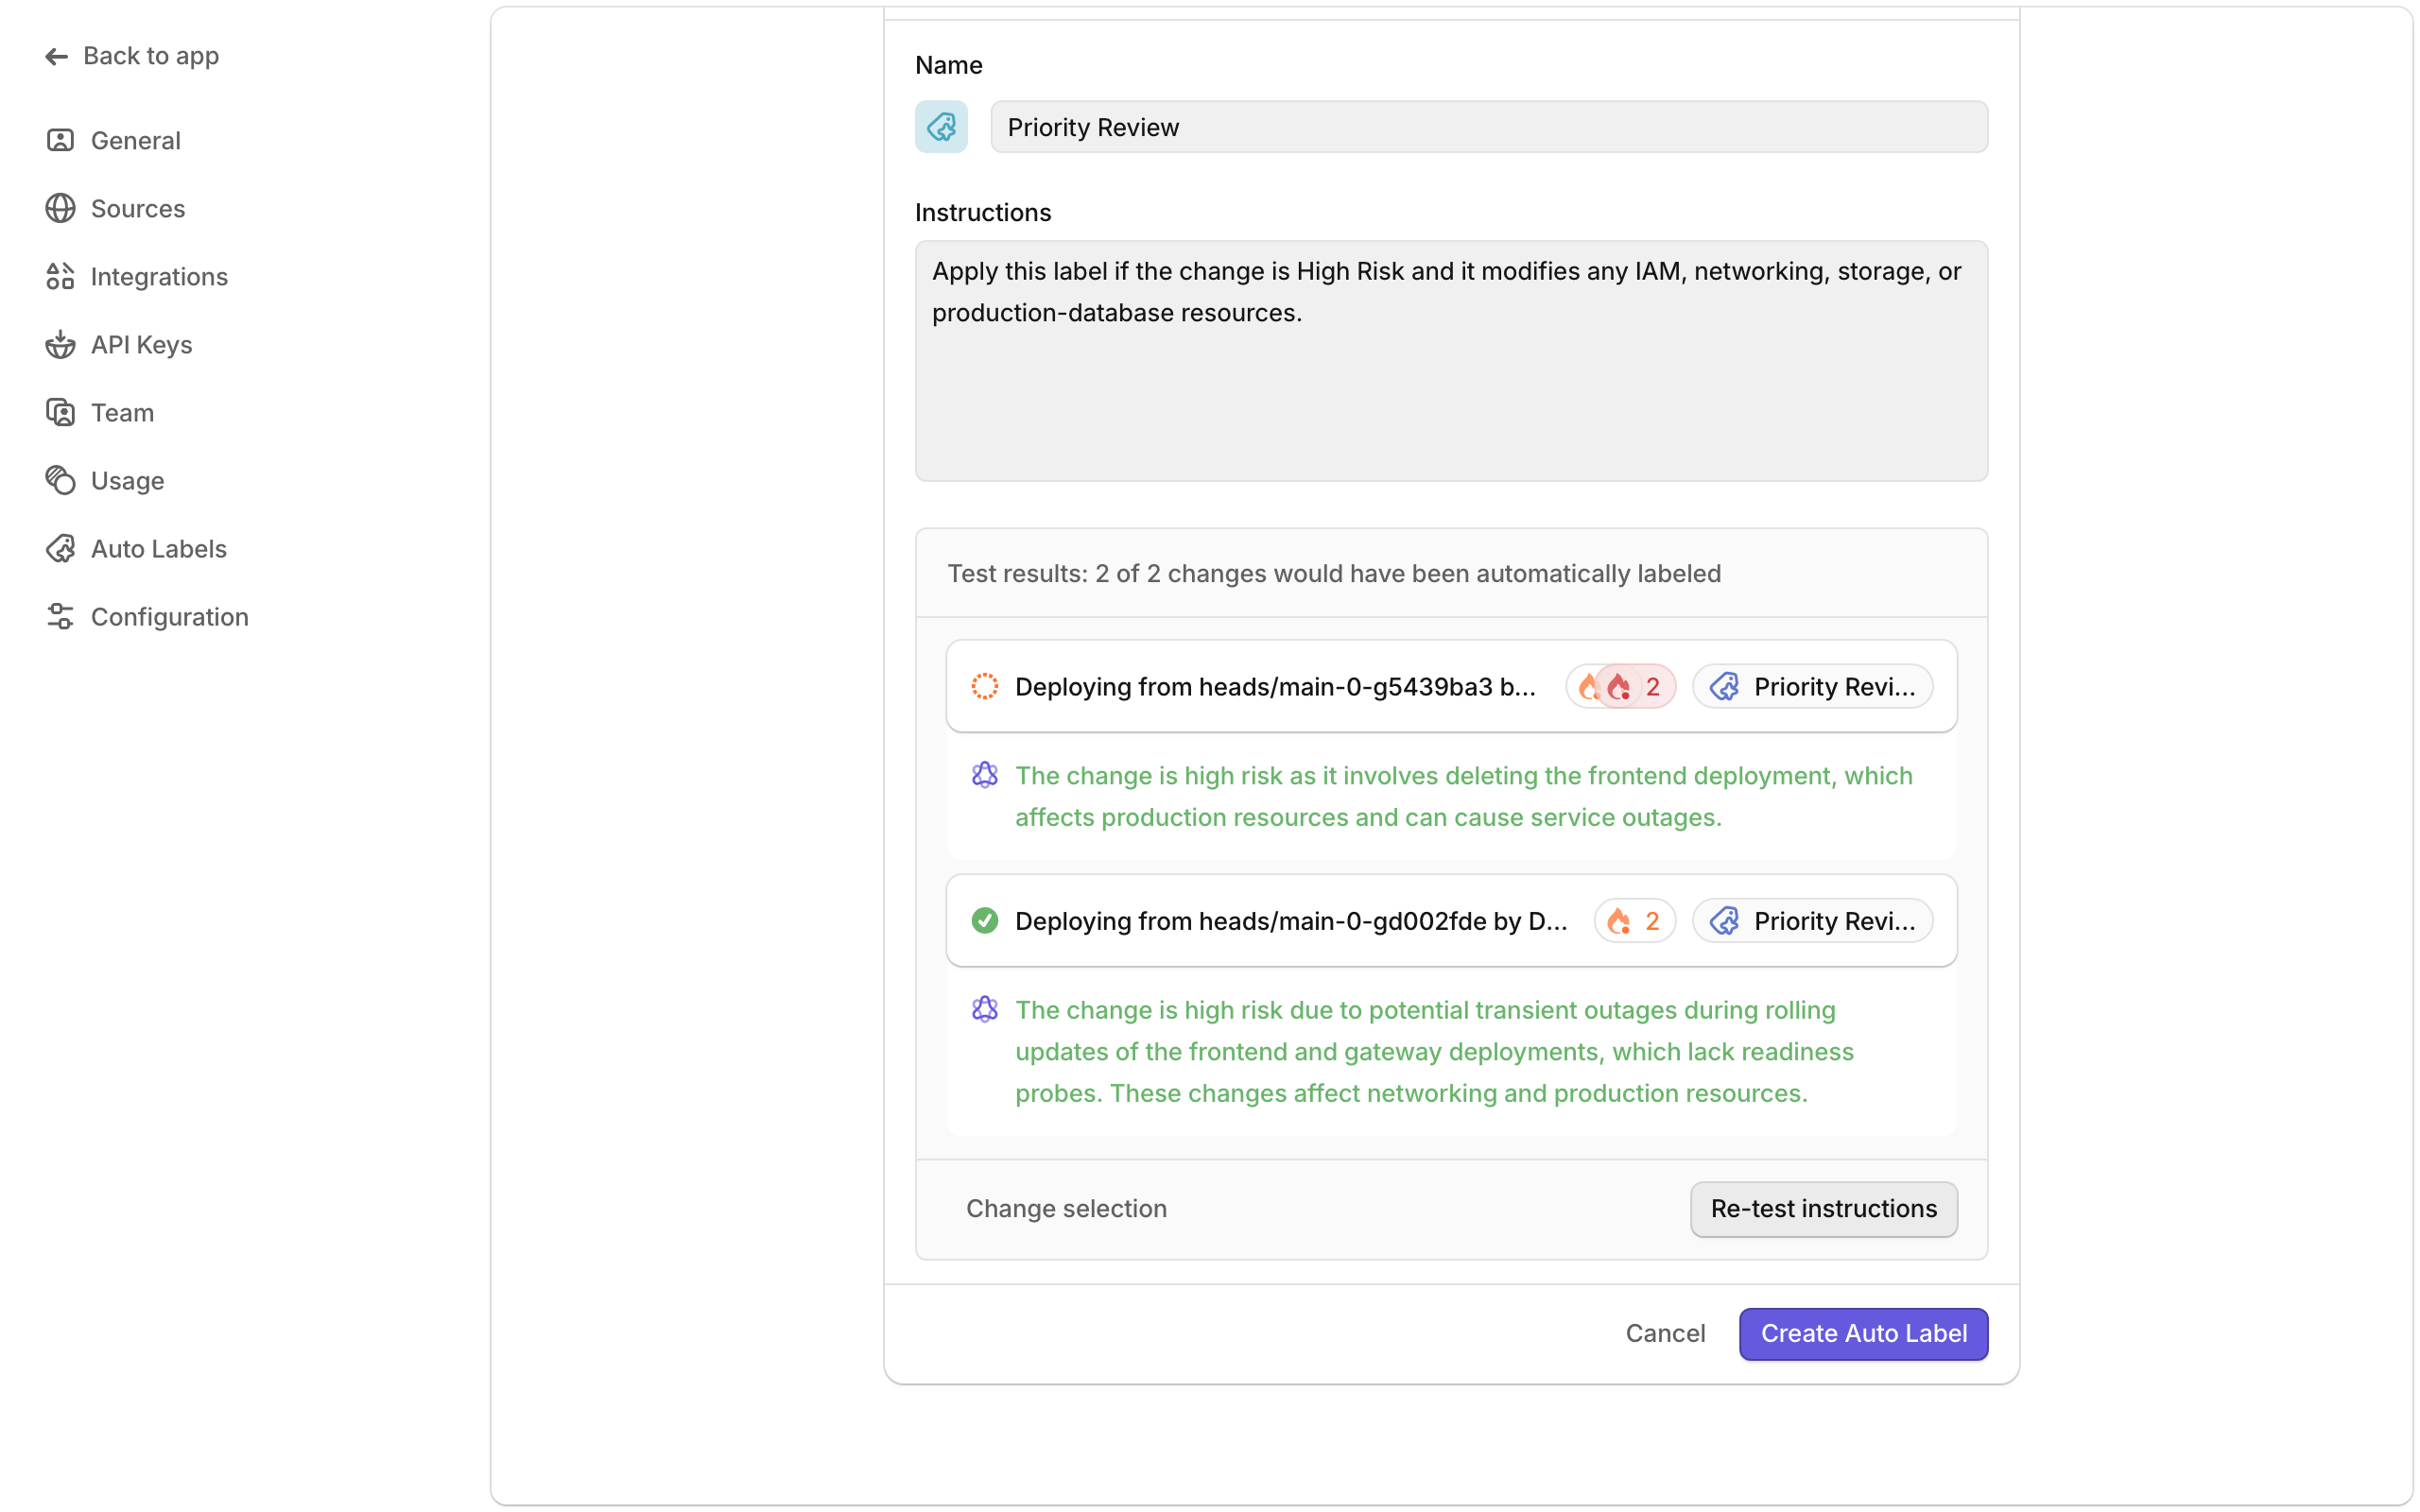Click into the Priority Review name field

pos(1487,127)
